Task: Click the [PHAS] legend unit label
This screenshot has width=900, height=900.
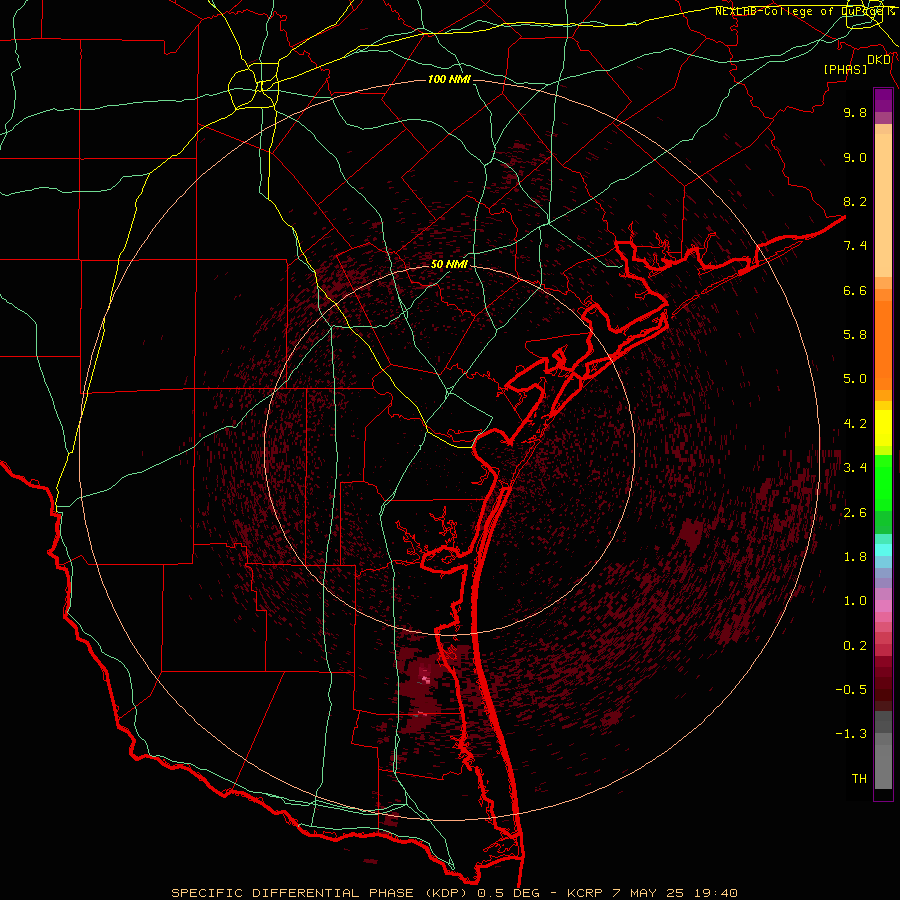Action: pyautogui.click(x=845, y=69)
